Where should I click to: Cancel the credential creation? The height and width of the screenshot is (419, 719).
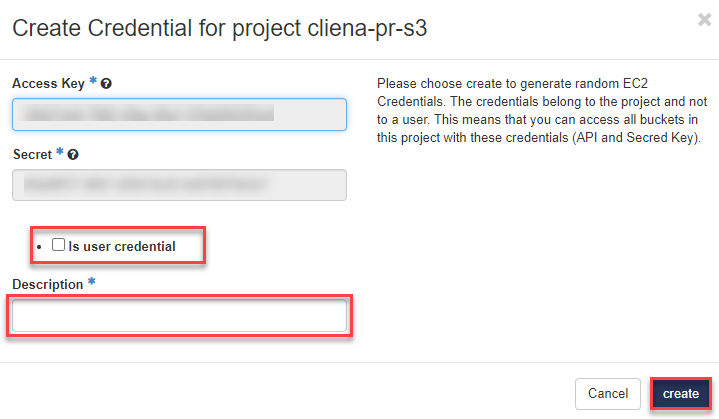pos(608,394)
